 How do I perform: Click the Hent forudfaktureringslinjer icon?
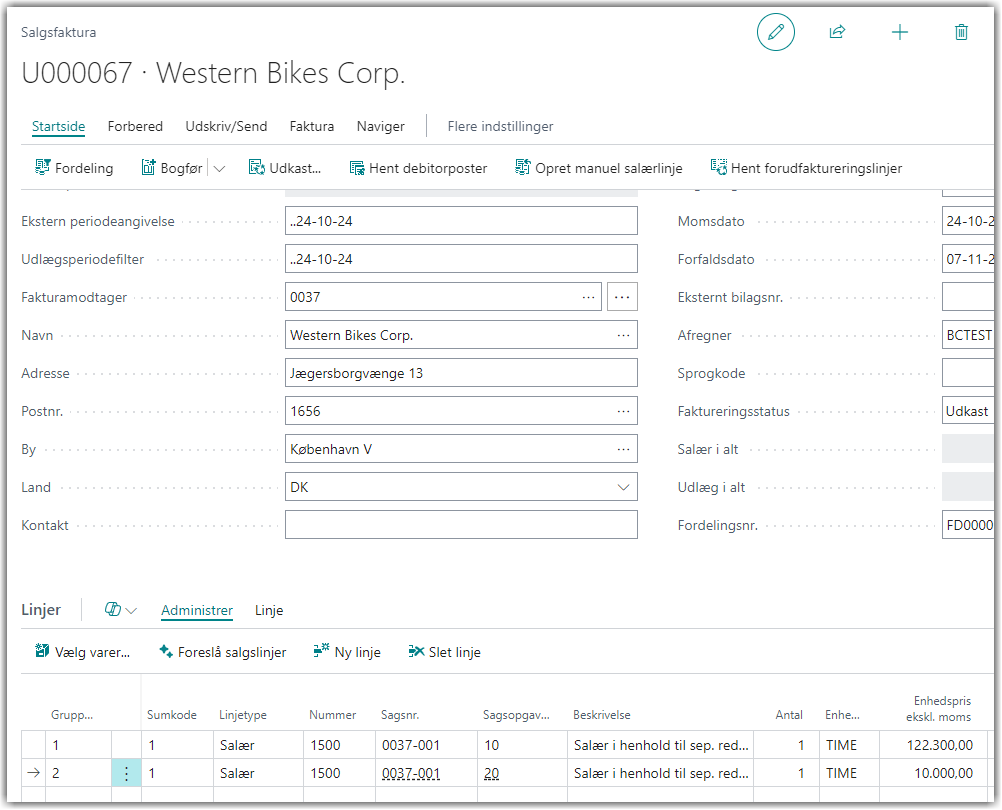(x=718, y=167)
